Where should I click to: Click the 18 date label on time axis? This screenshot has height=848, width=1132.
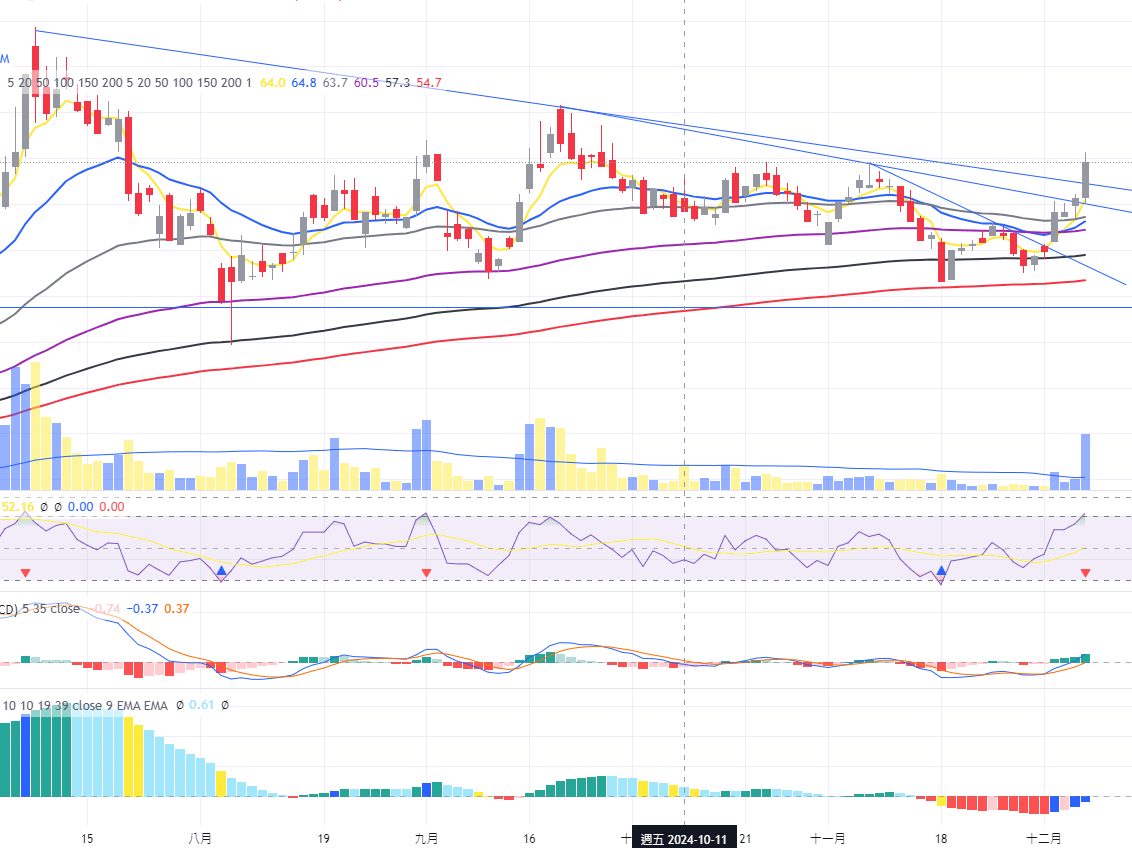[941, 839]
